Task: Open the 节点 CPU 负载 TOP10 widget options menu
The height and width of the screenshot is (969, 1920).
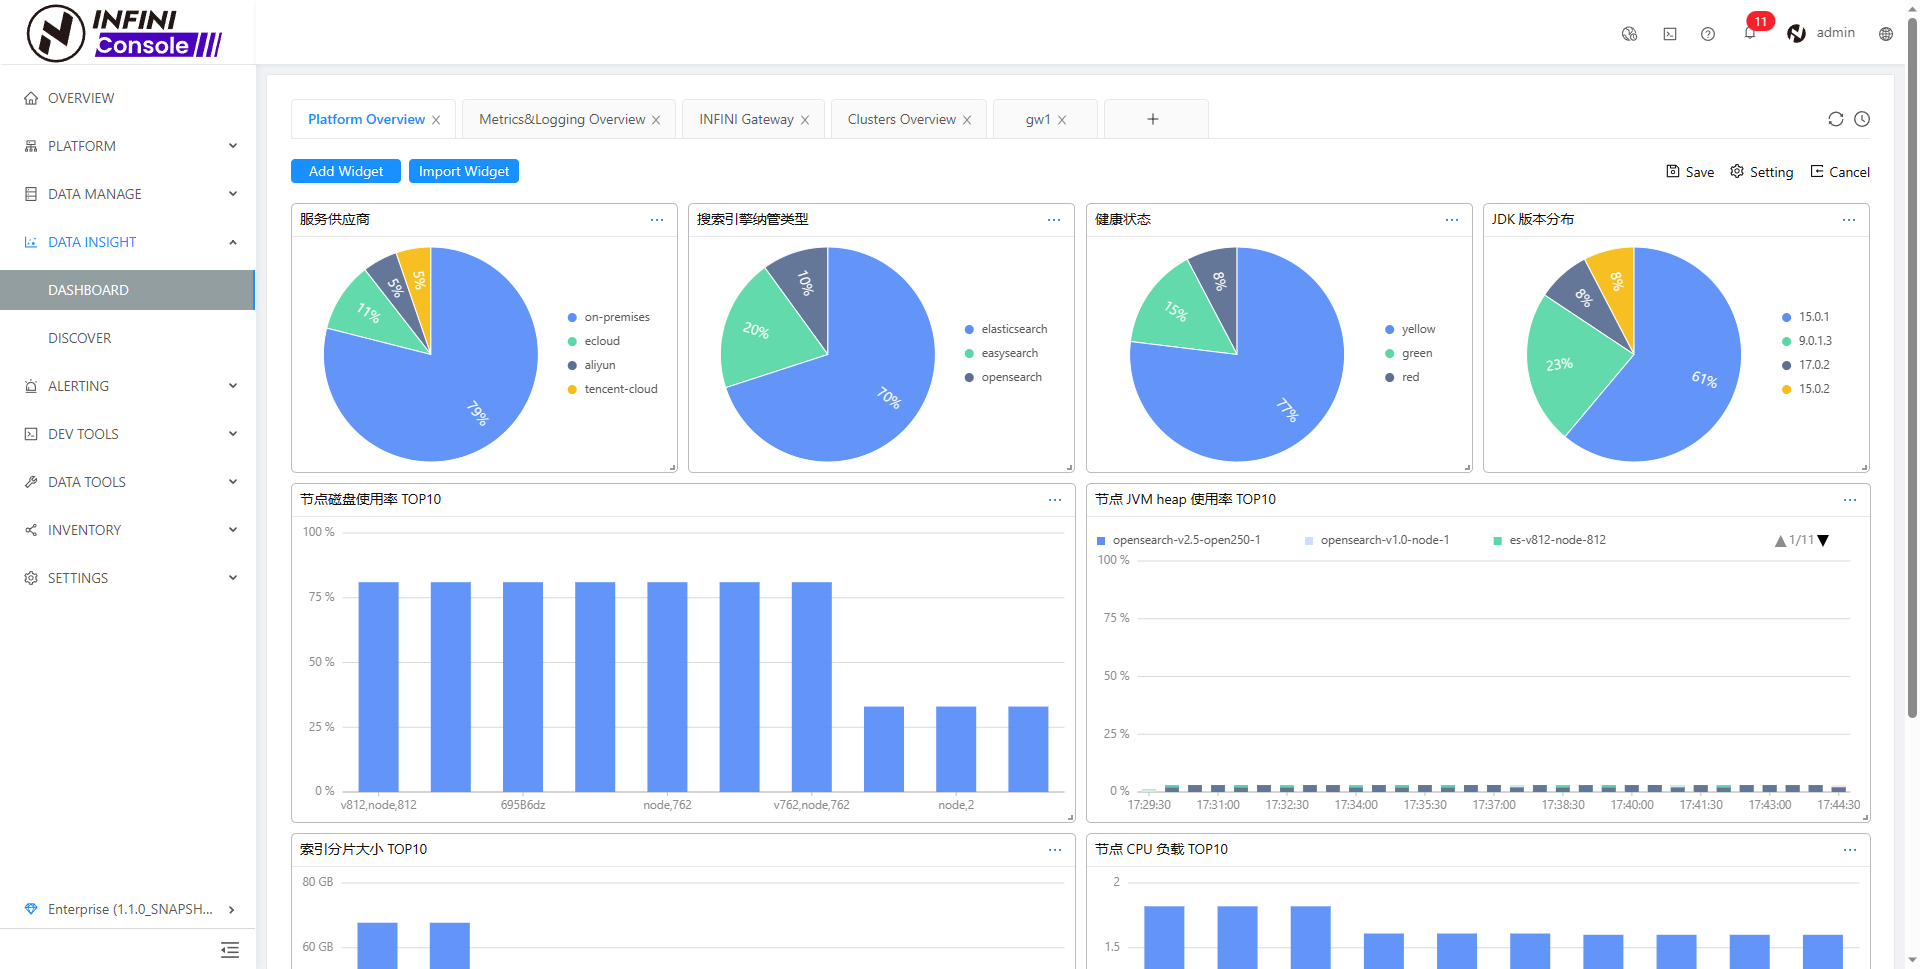Action: coord(1850,850)
